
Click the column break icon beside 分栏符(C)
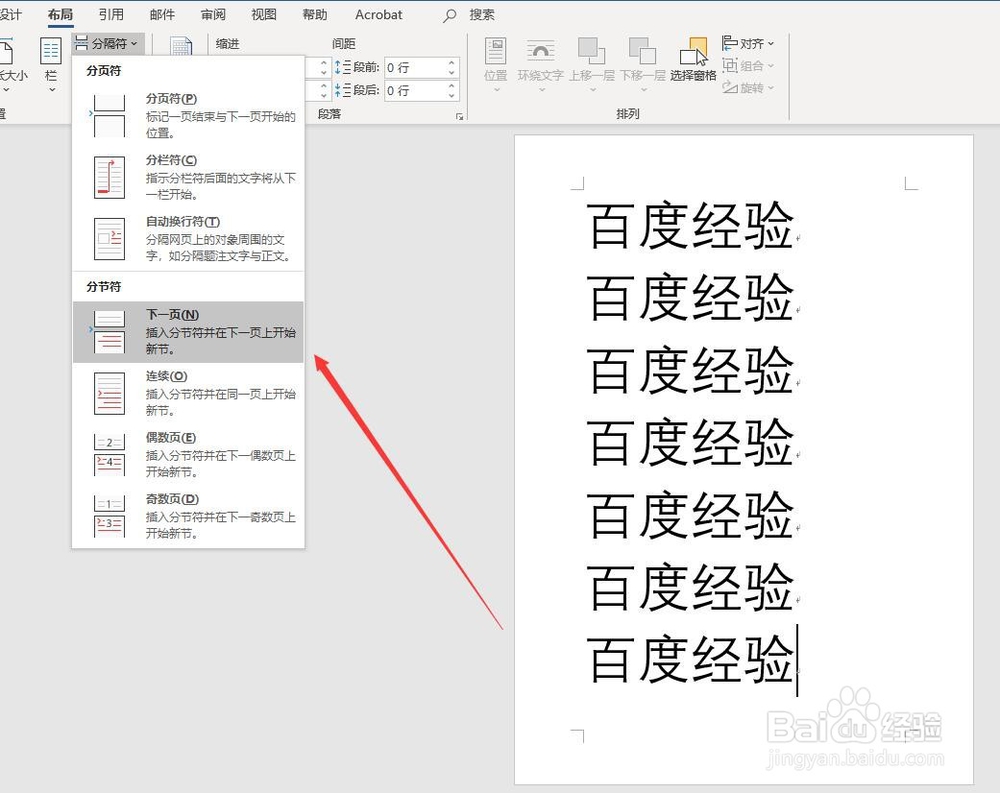point(109,177)
